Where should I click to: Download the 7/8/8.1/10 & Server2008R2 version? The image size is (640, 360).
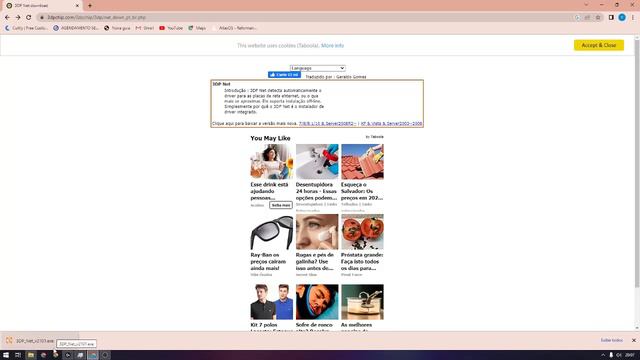point(327,124)
